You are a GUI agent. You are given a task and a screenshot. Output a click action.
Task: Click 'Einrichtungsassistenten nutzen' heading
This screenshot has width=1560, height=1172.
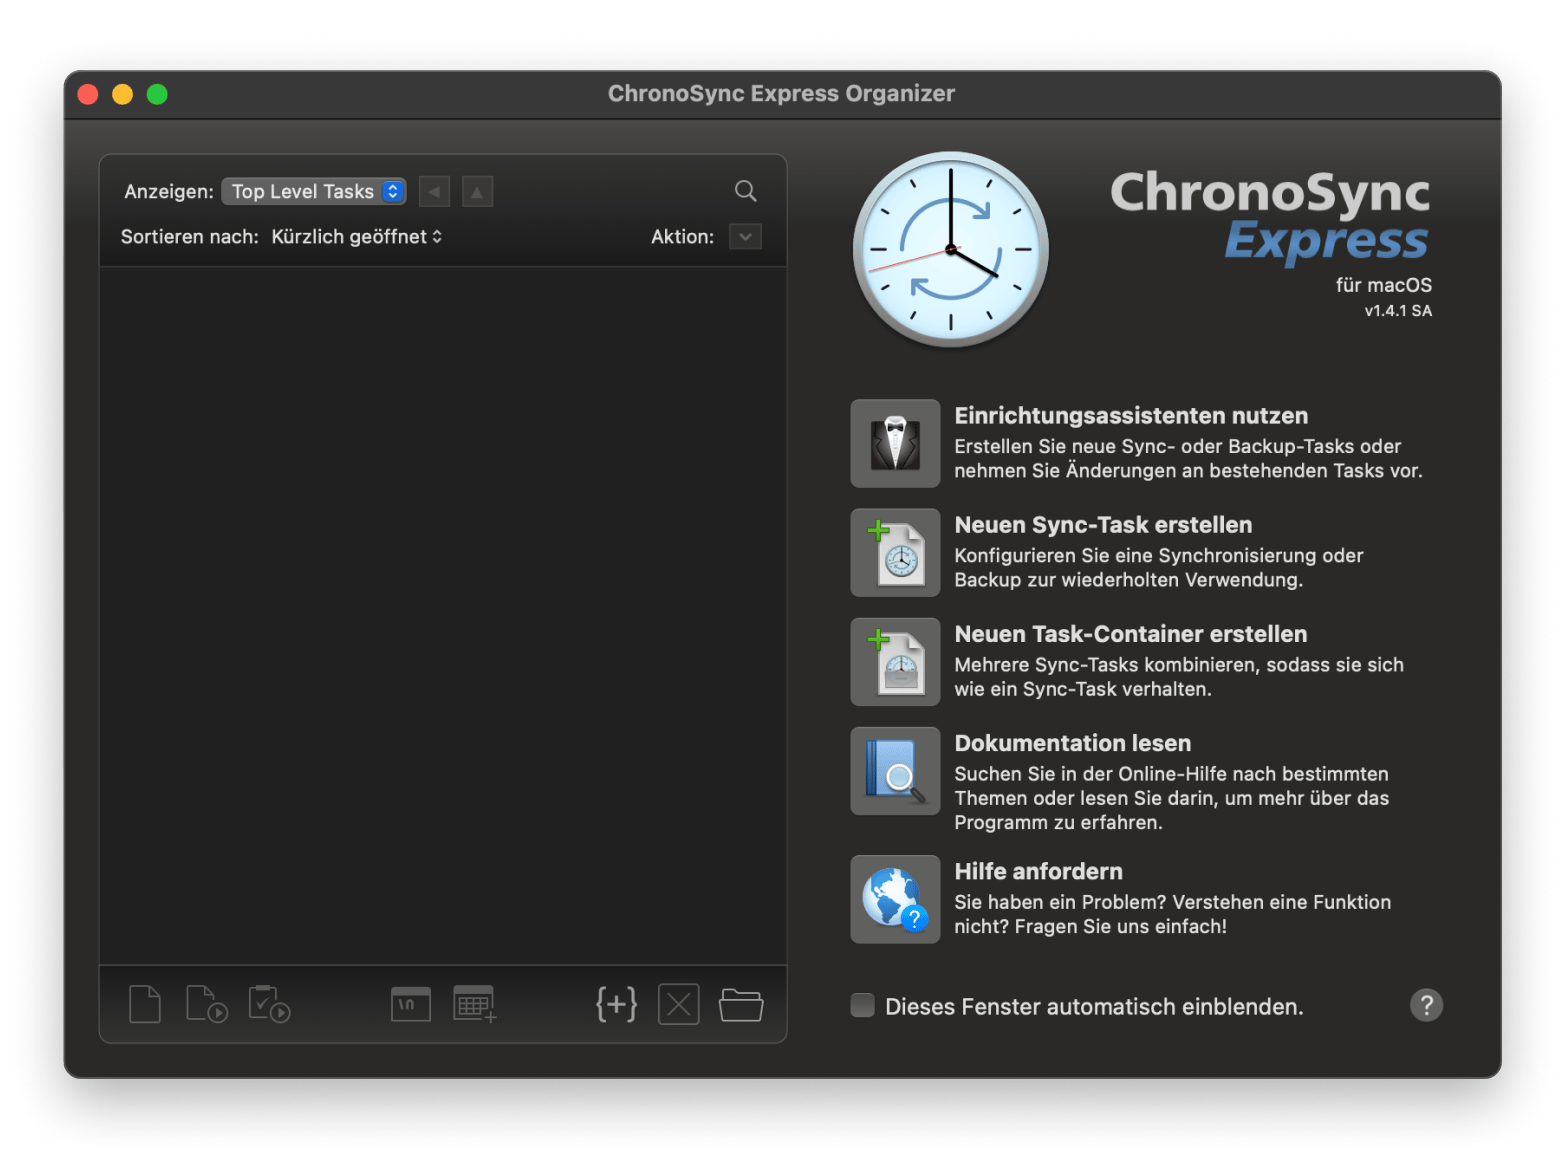click(x=1131, y=416)
